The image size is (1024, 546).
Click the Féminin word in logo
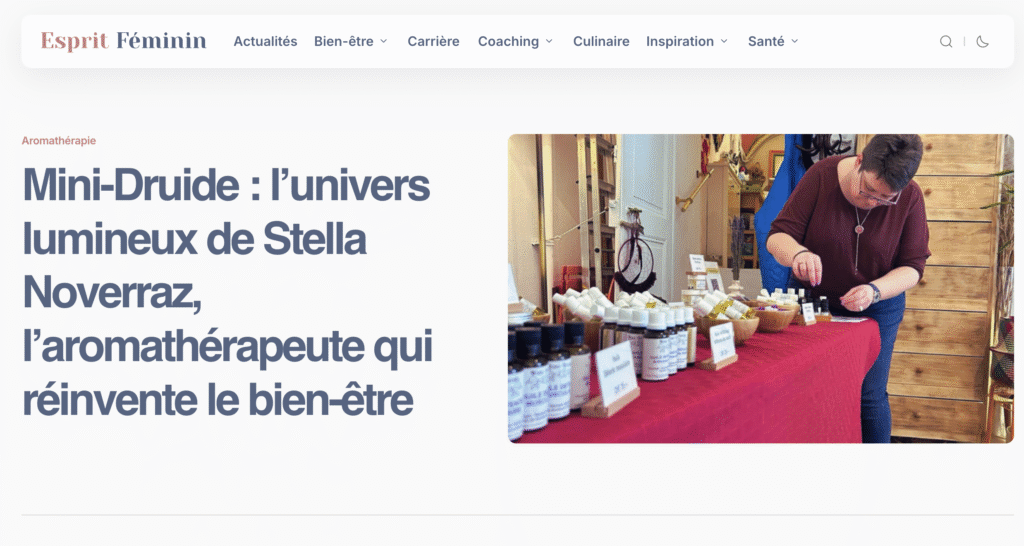coord(161,40)
